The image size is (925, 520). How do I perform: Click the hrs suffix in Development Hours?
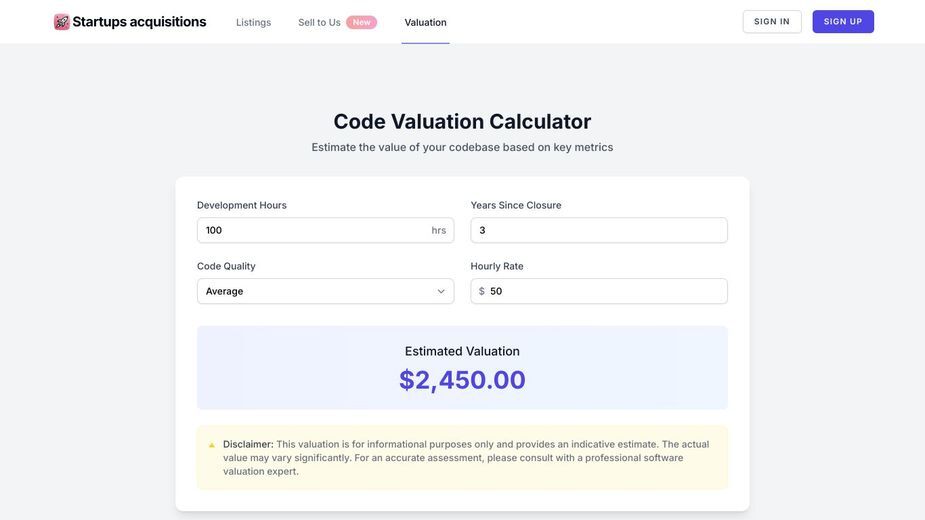click(x=438, y=231)
